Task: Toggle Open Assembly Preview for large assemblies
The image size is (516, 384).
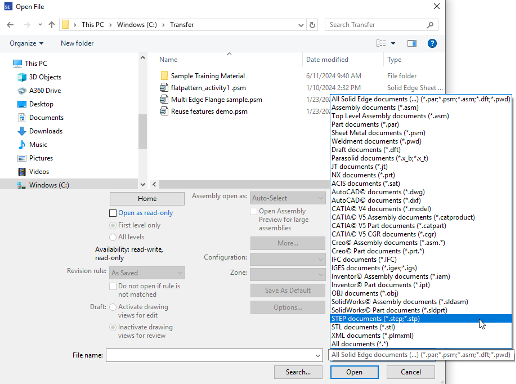Action: click(x=254, y=211)
